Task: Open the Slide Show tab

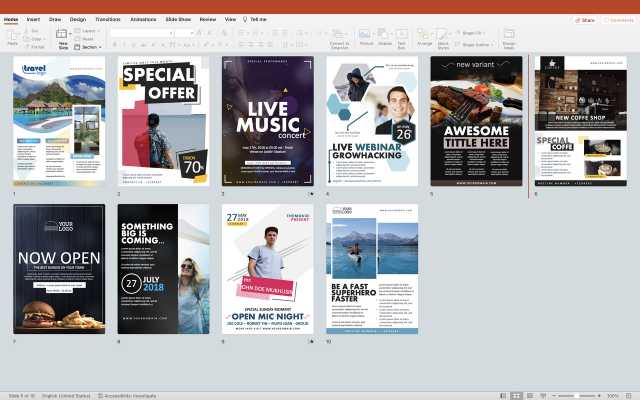Action: click(179, 19)
